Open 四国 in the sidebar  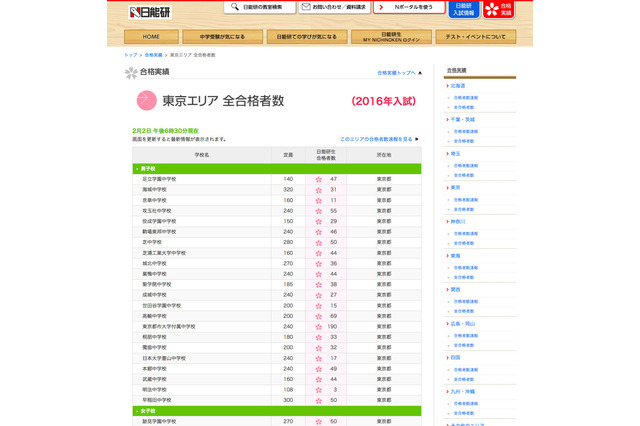455,357
